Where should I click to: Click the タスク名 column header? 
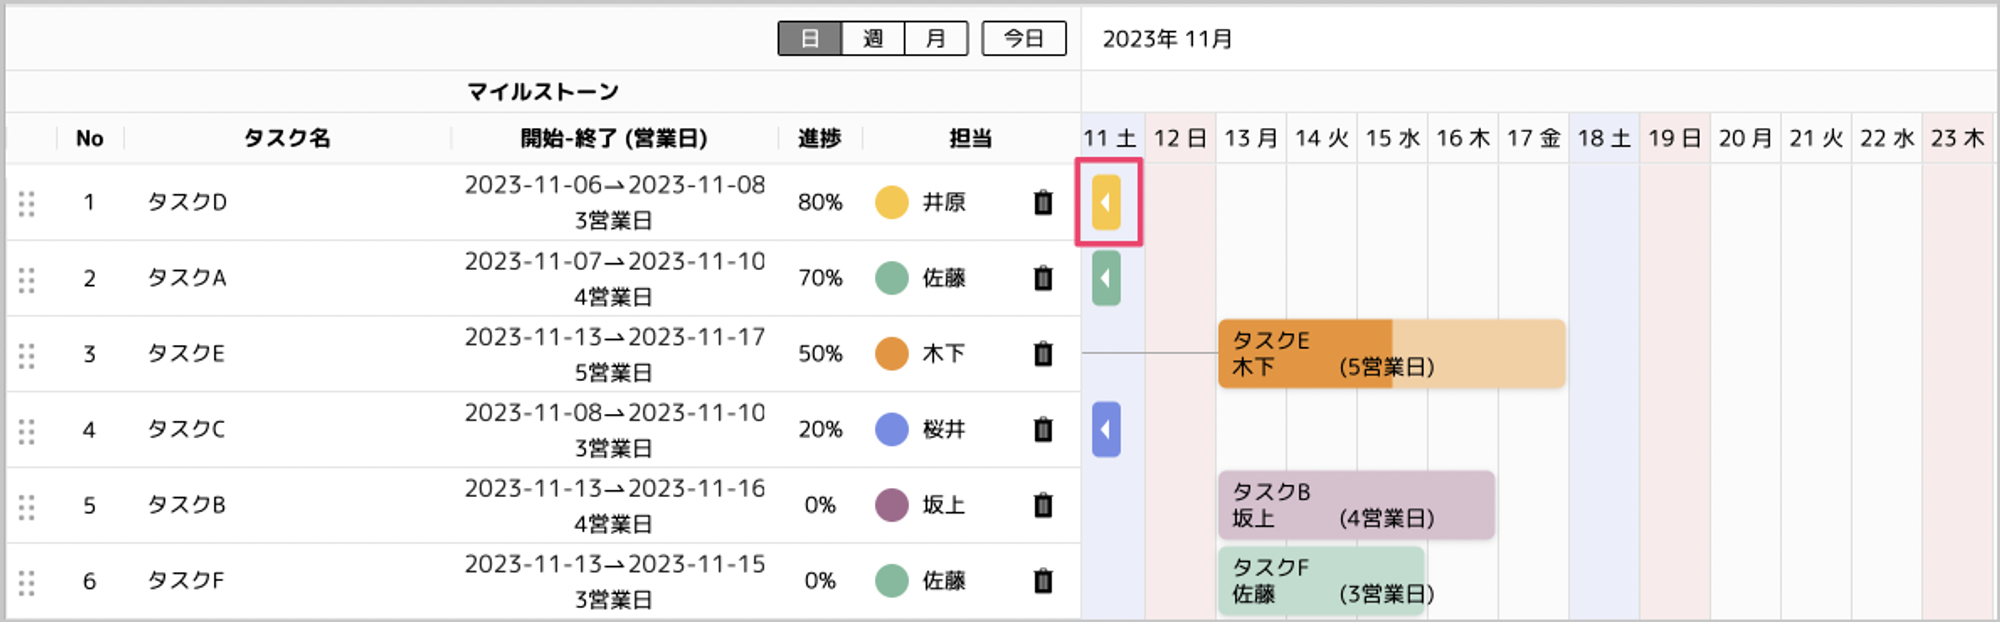tap(288, 138)
